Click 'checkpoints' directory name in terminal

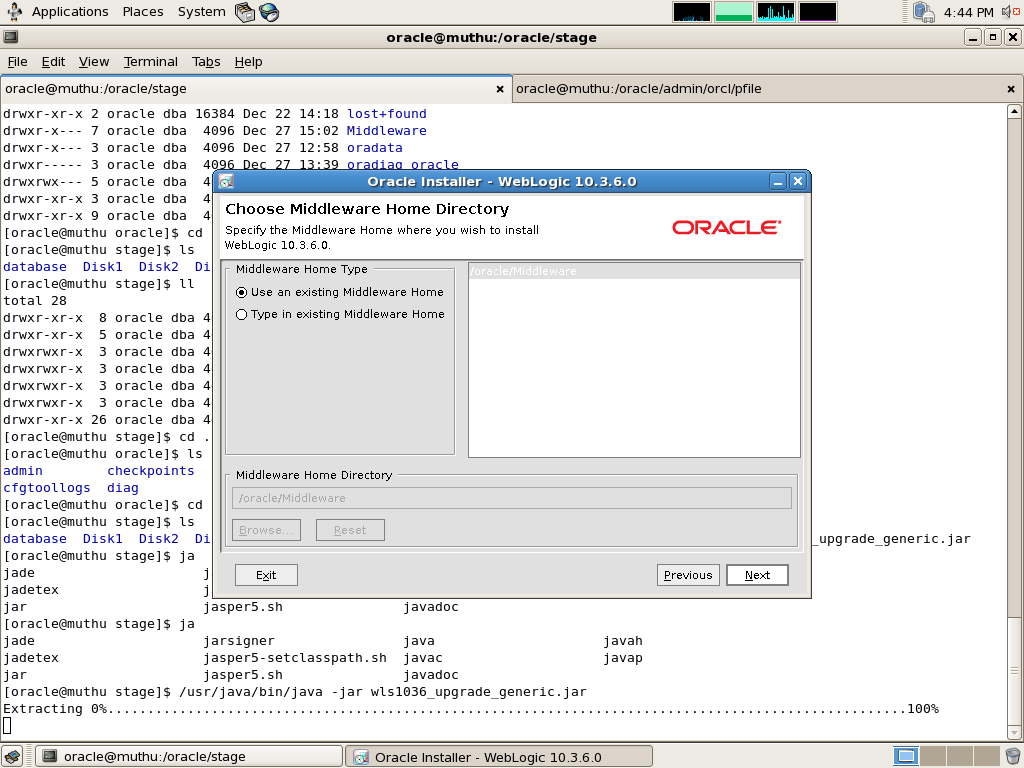tap(151, 471)
